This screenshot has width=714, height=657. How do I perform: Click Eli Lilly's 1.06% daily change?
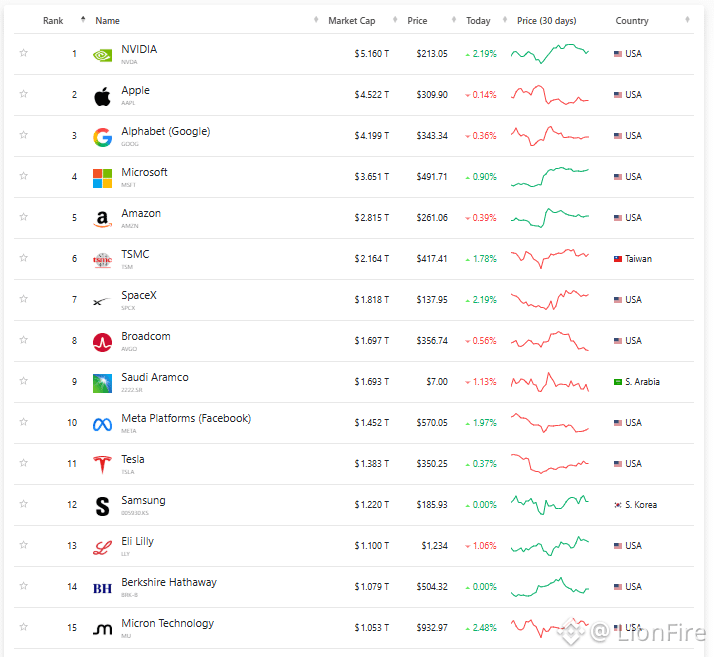click(x=481, y=545)
